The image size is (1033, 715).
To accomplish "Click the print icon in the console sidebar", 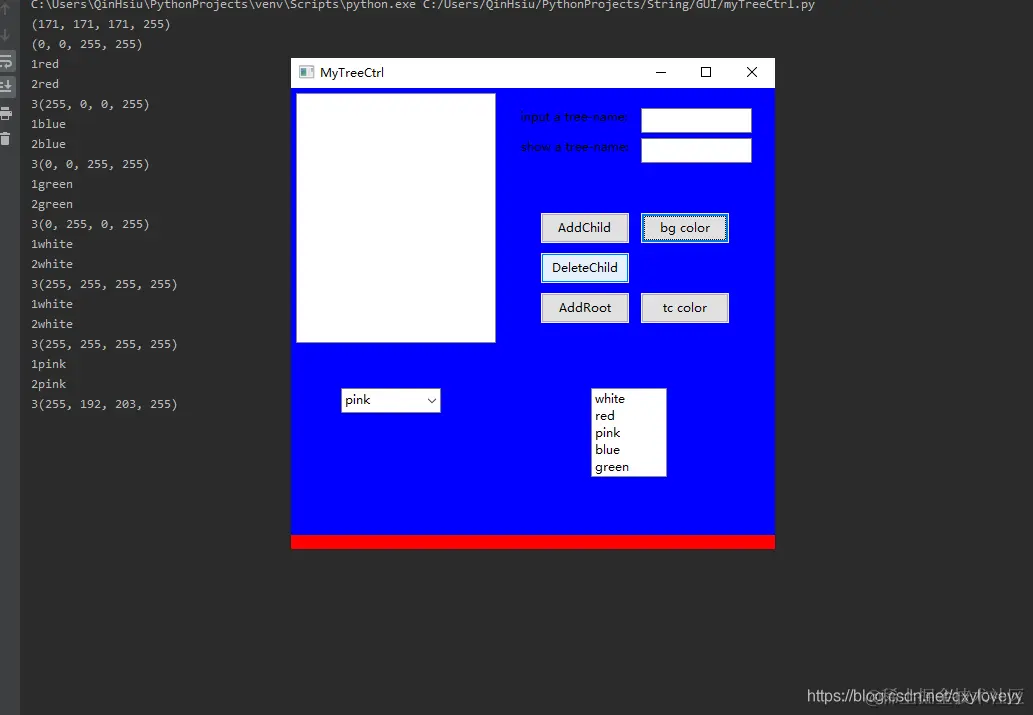I will tap(6, 113).
